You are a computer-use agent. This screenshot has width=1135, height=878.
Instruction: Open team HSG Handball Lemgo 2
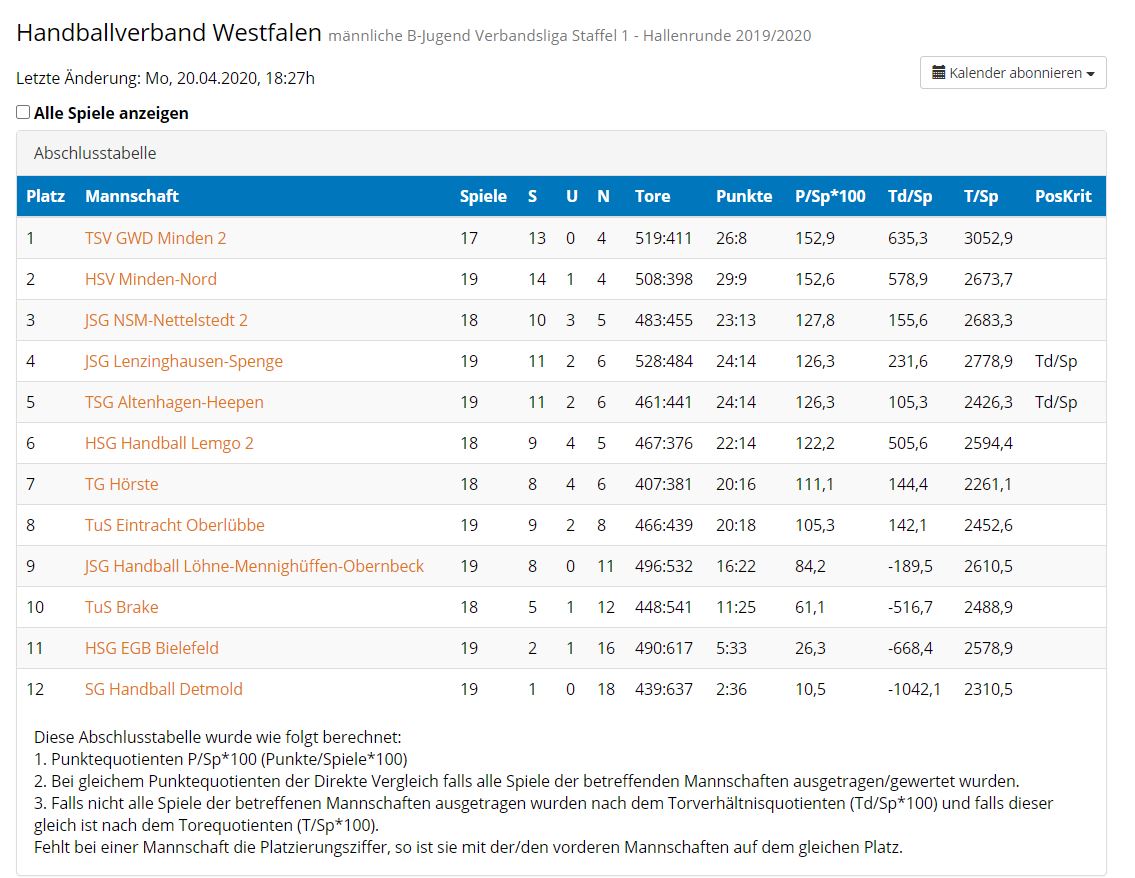(169, 443)
